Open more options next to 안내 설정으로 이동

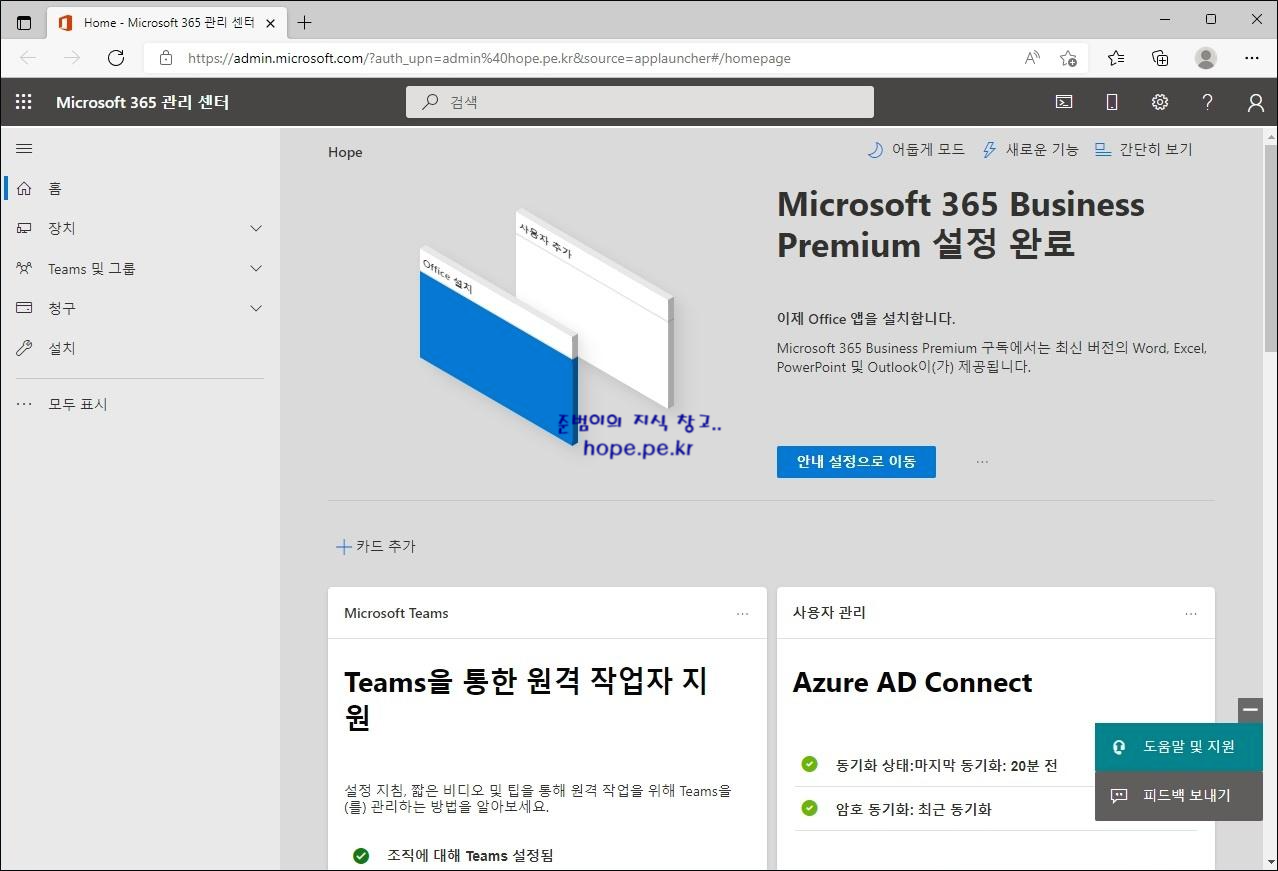982,462
